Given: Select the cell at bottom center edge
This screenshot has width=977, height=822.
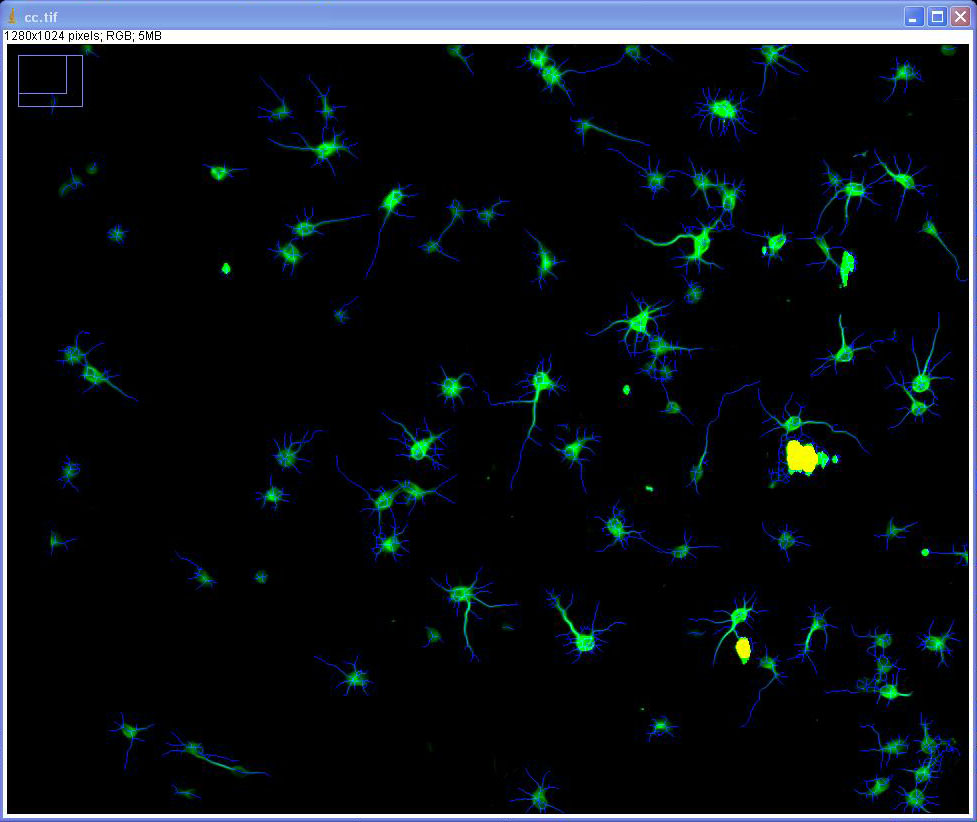Looking at the screenshot, I should (x=539, y=797).
